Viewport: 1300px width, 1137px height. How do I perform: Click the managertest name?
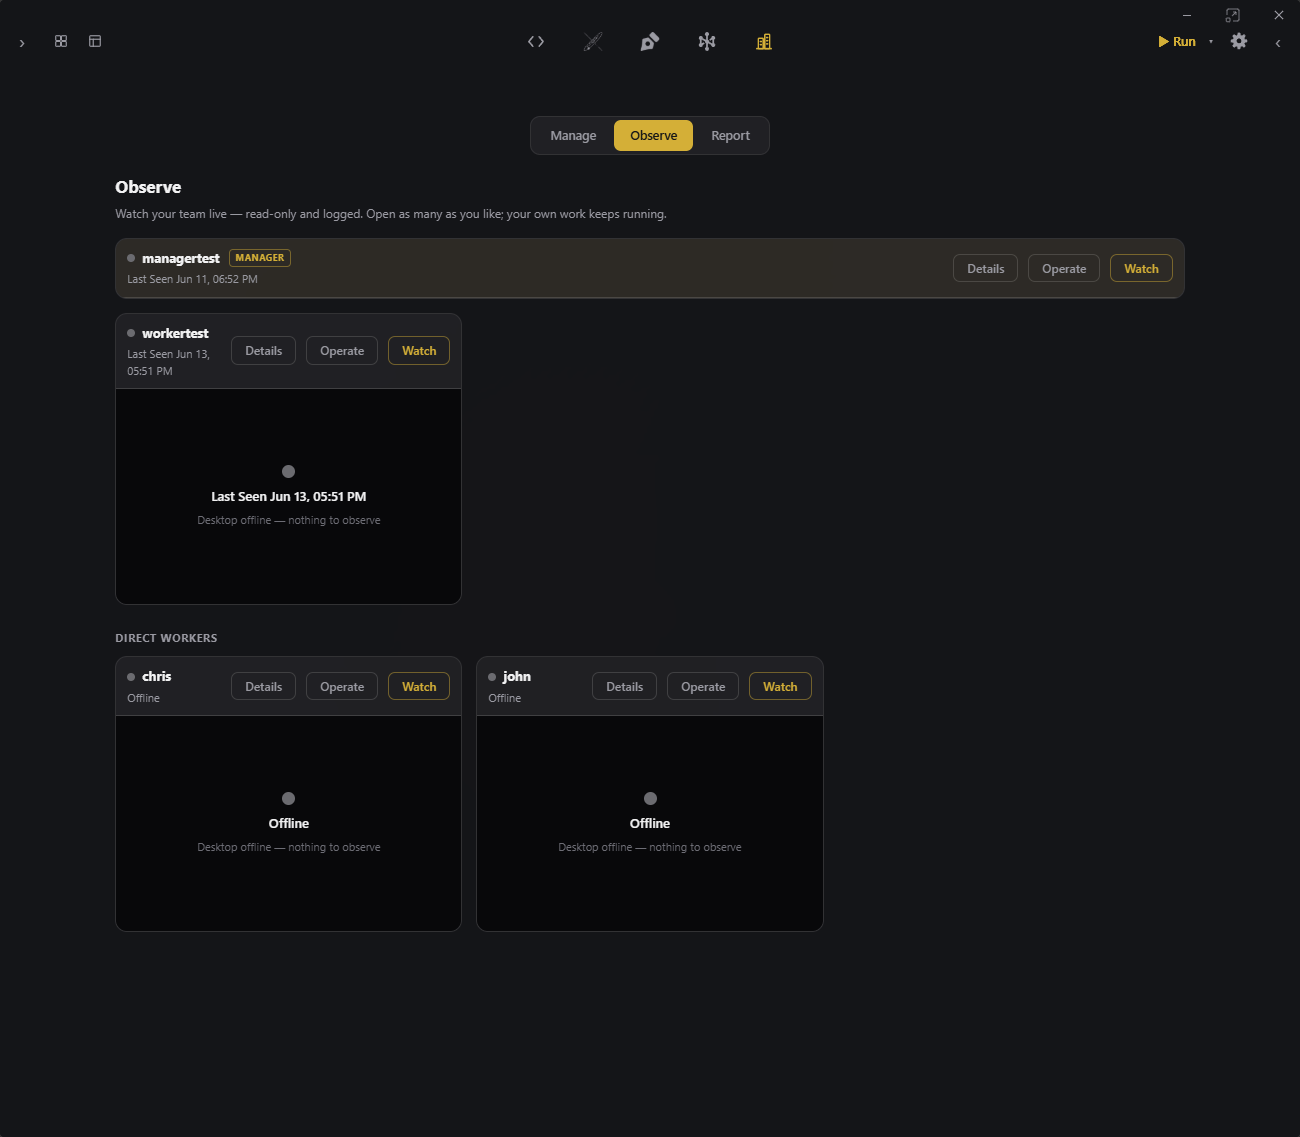click(180, 258)
